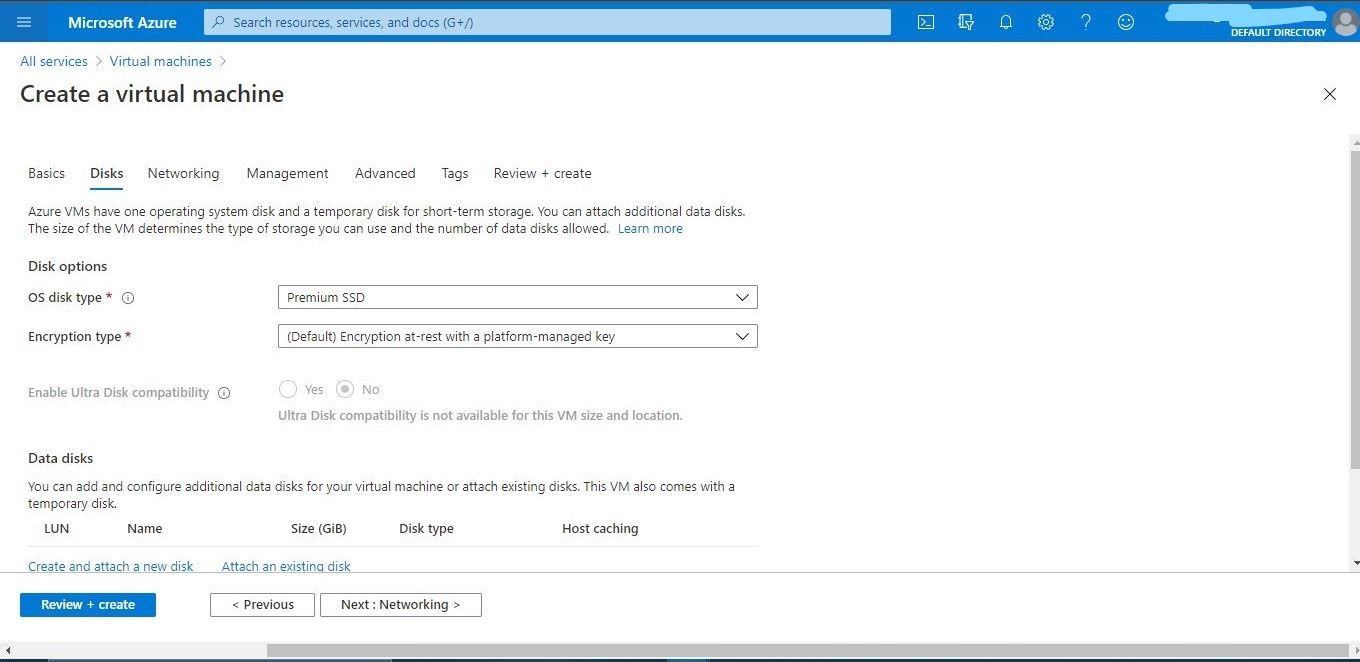Open the Help menu via question mark icon
This screenshot has height=662, width=1360.
coord(1086,21)
